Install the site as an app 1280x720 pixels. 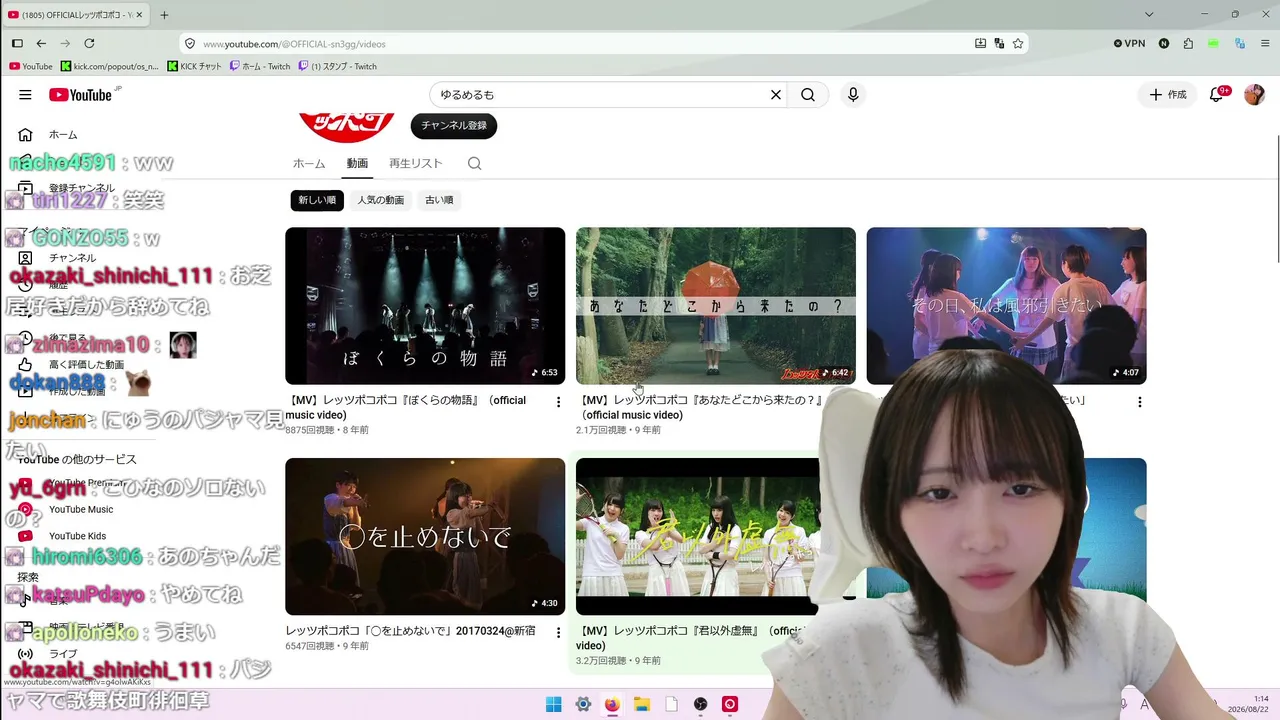pyautogui.click(x=980, y=44)
